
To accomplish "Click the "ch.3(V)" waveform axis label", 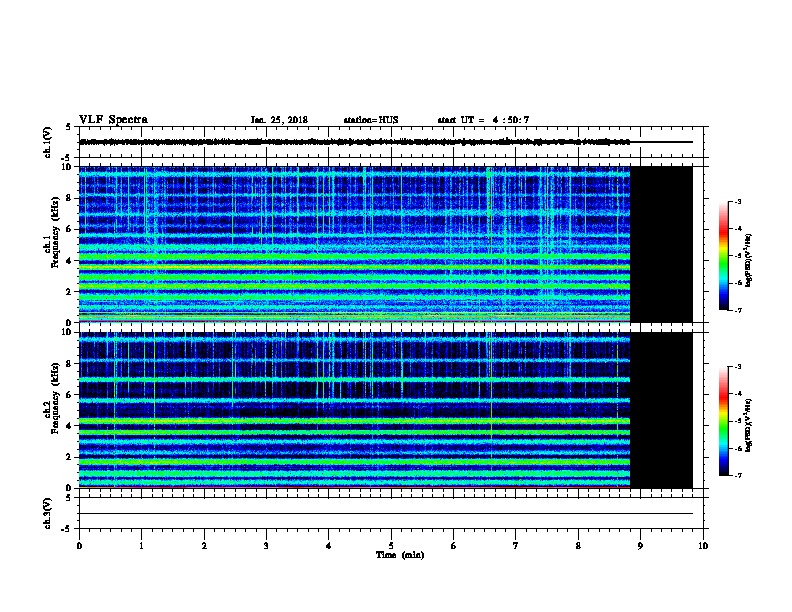I will (48, 513).
